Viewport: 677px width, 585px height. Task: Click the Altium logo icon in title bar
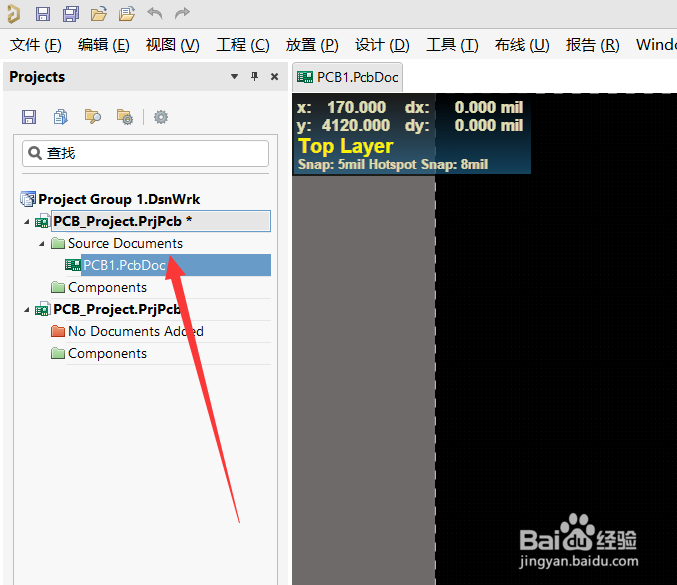point(13,13)
